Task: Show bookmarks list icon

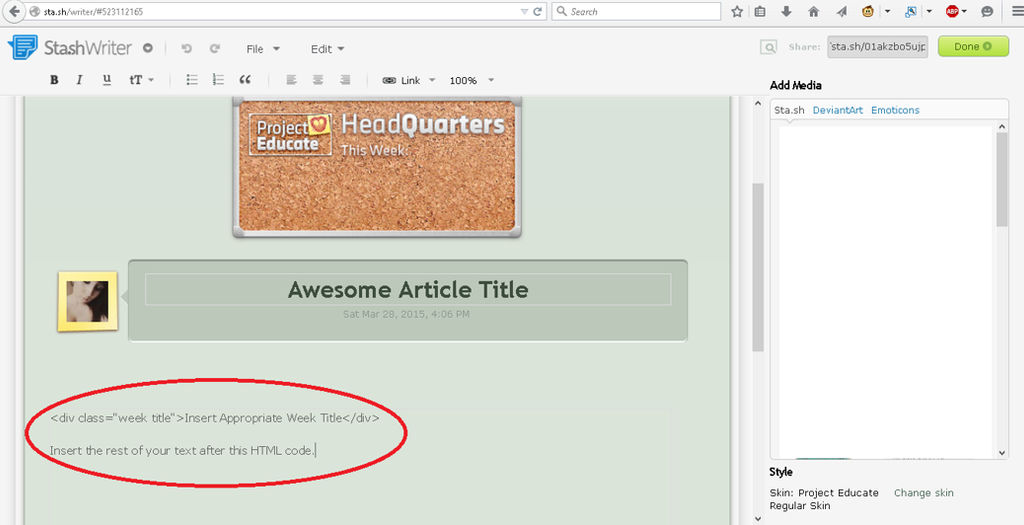Action: [x=760, y=11]
